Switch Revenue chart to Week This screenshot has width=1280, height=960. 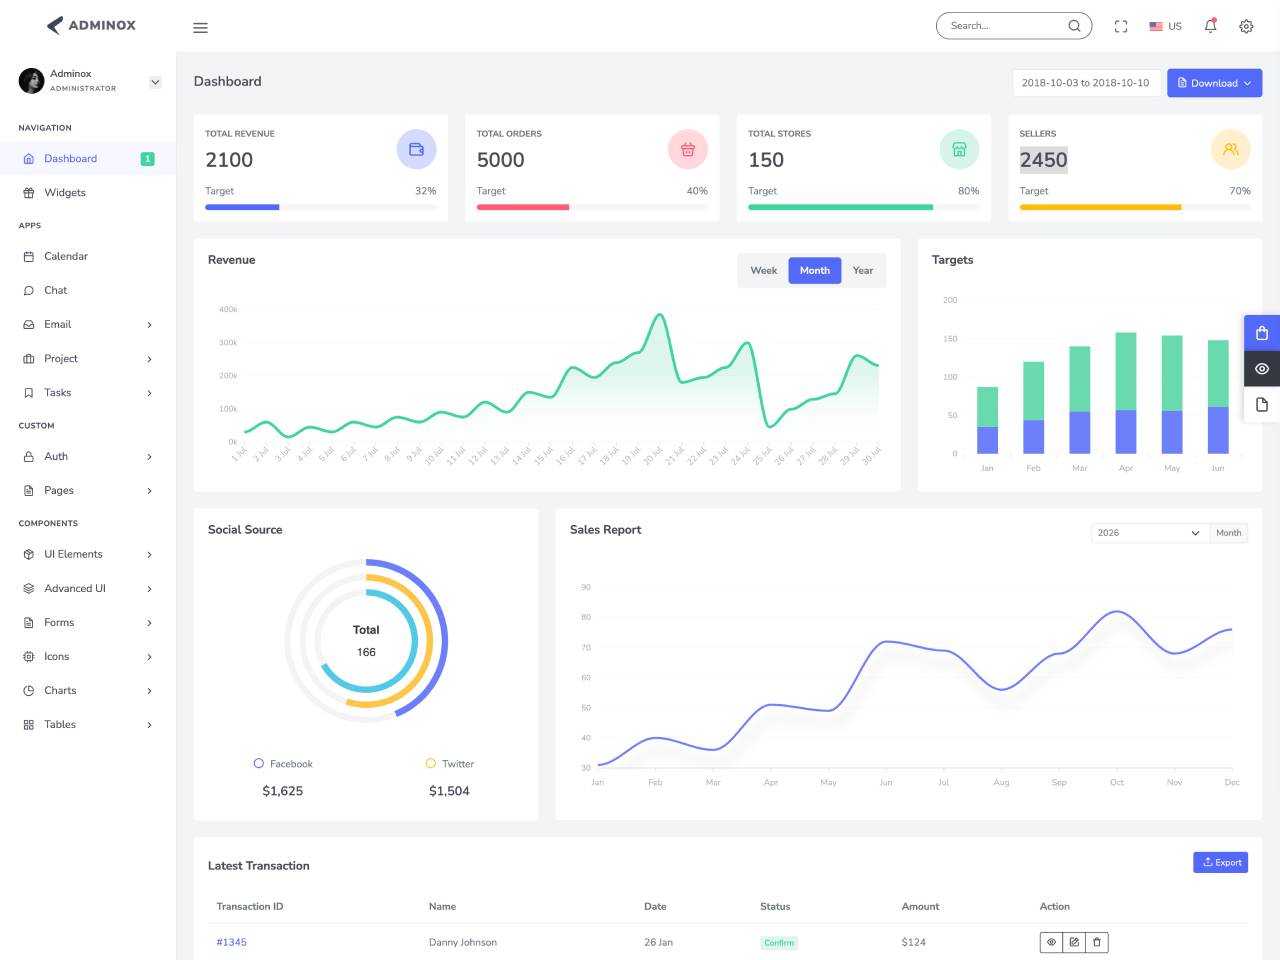pos(764,271)
